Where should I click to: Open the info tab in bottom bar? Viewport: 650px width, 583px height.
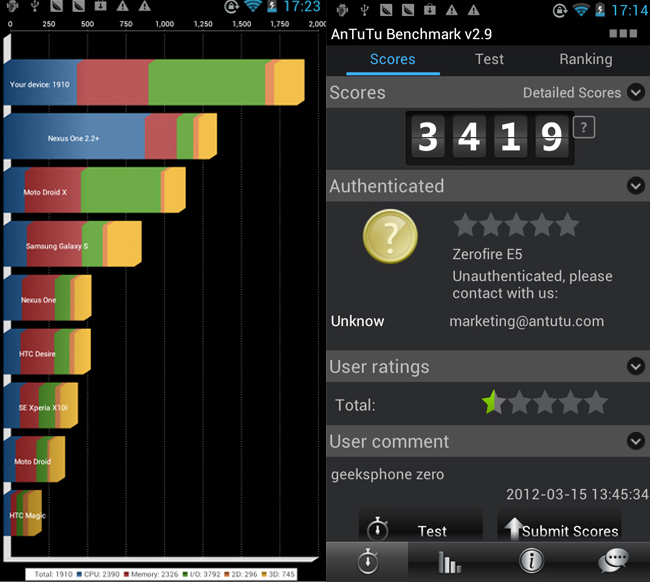pyautogui.click(x=531, y=561)
